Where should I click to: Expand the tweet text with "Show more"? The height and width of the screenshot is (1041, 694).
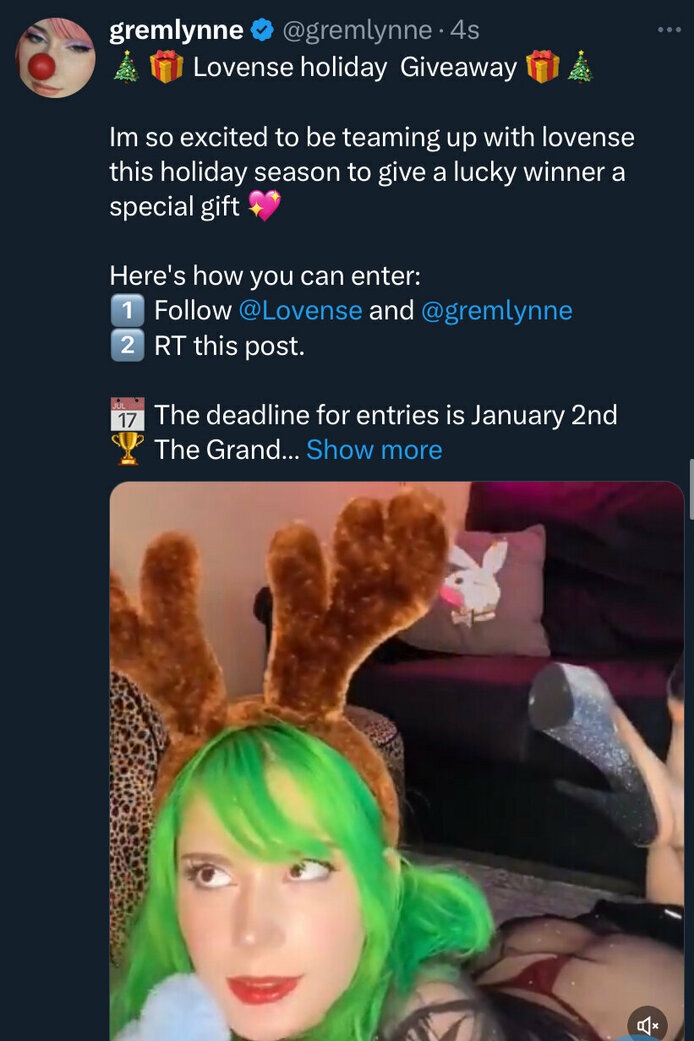pyautogui.click(x=374, y=450)
